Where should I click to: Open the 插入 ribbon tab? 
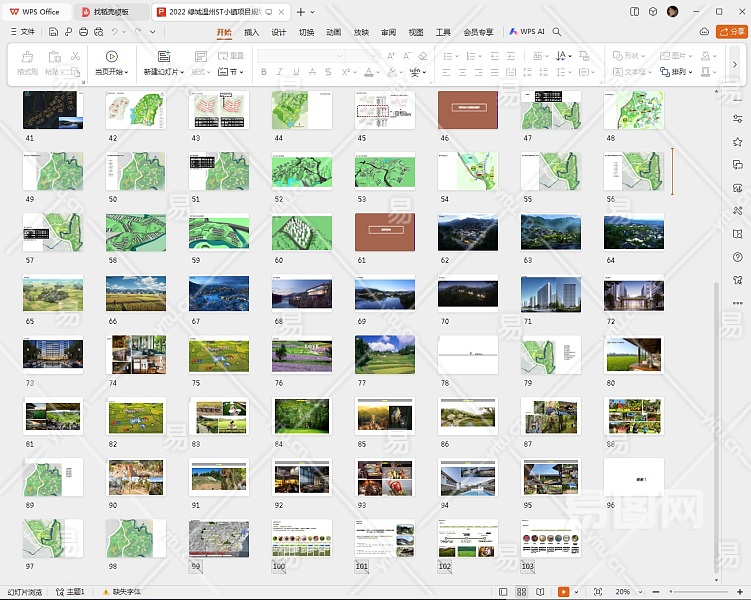(x=251, y=32)
